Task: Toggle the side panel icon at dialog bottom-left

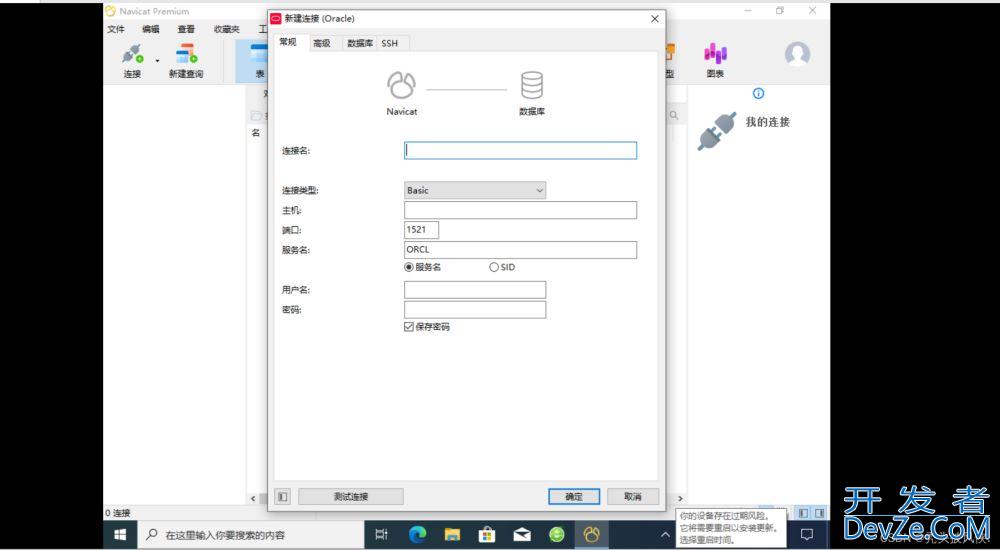Action: (283, 496)
